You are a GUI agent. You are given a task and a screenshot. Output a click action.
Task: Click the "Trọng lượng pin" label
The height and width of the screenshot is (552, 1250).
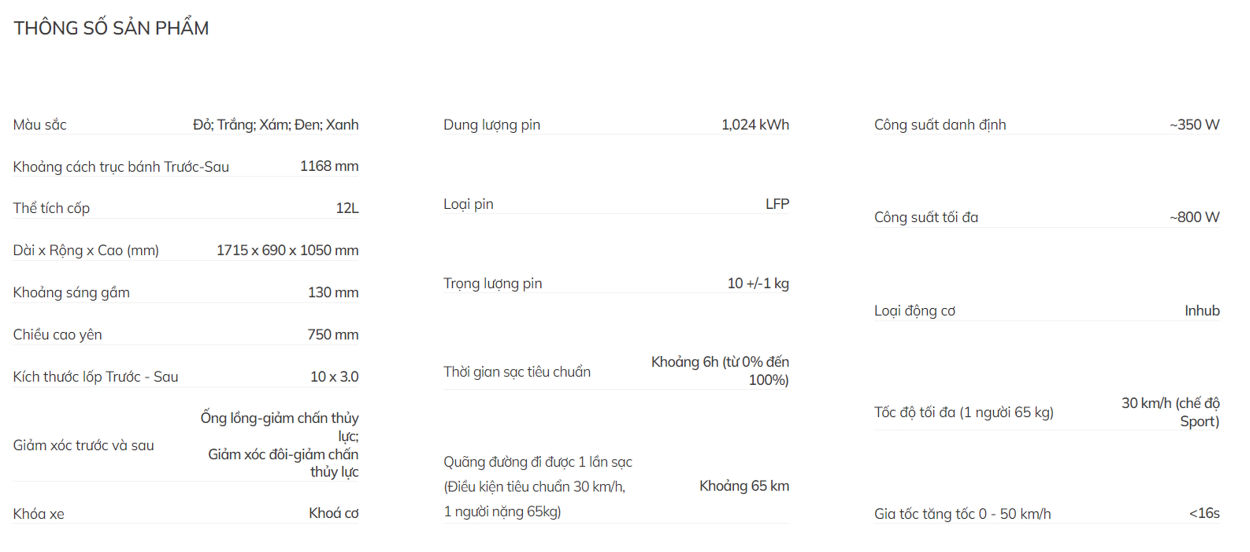[x=492, y=283]
